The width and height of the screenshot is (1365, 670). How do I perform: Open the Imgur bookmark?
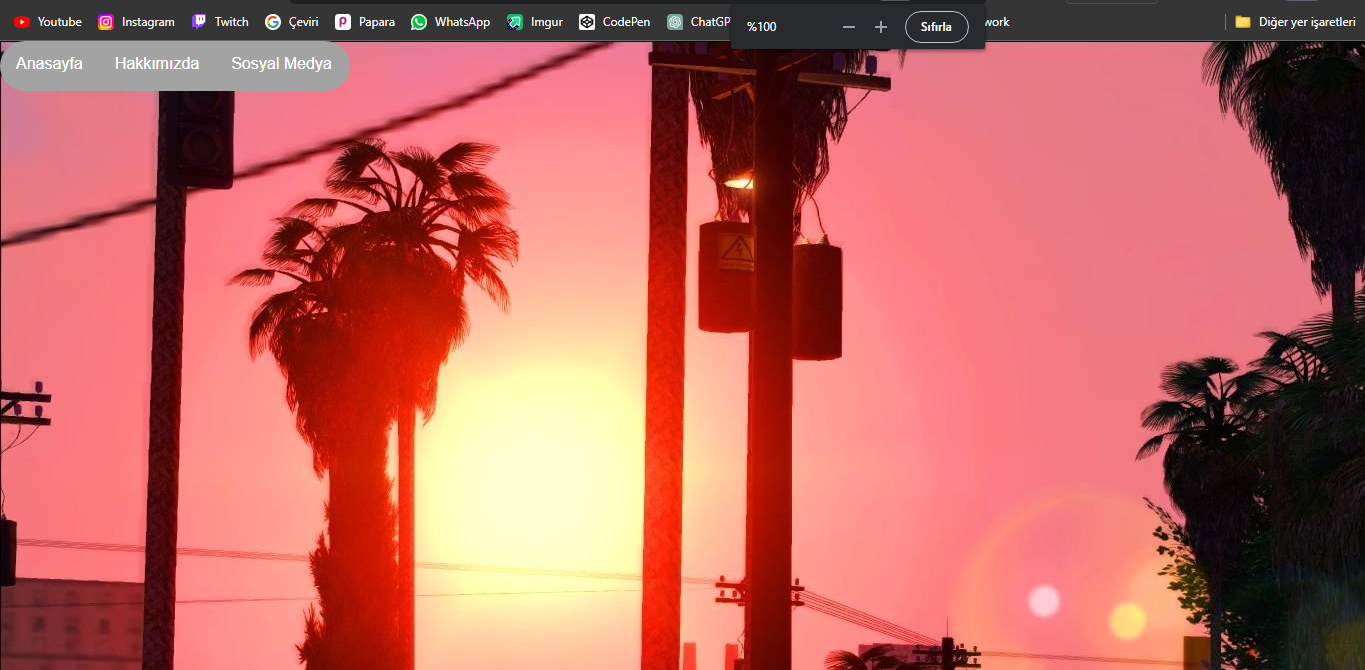tap(535, 21)
